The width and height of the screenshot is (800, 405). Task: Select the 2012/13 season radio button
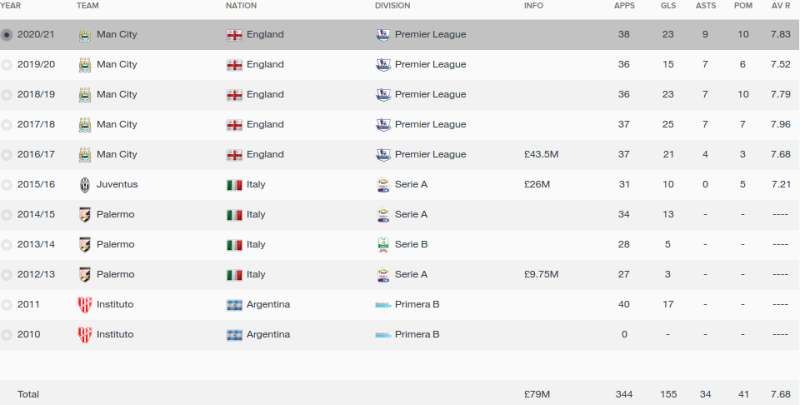(x=7, y=275)
